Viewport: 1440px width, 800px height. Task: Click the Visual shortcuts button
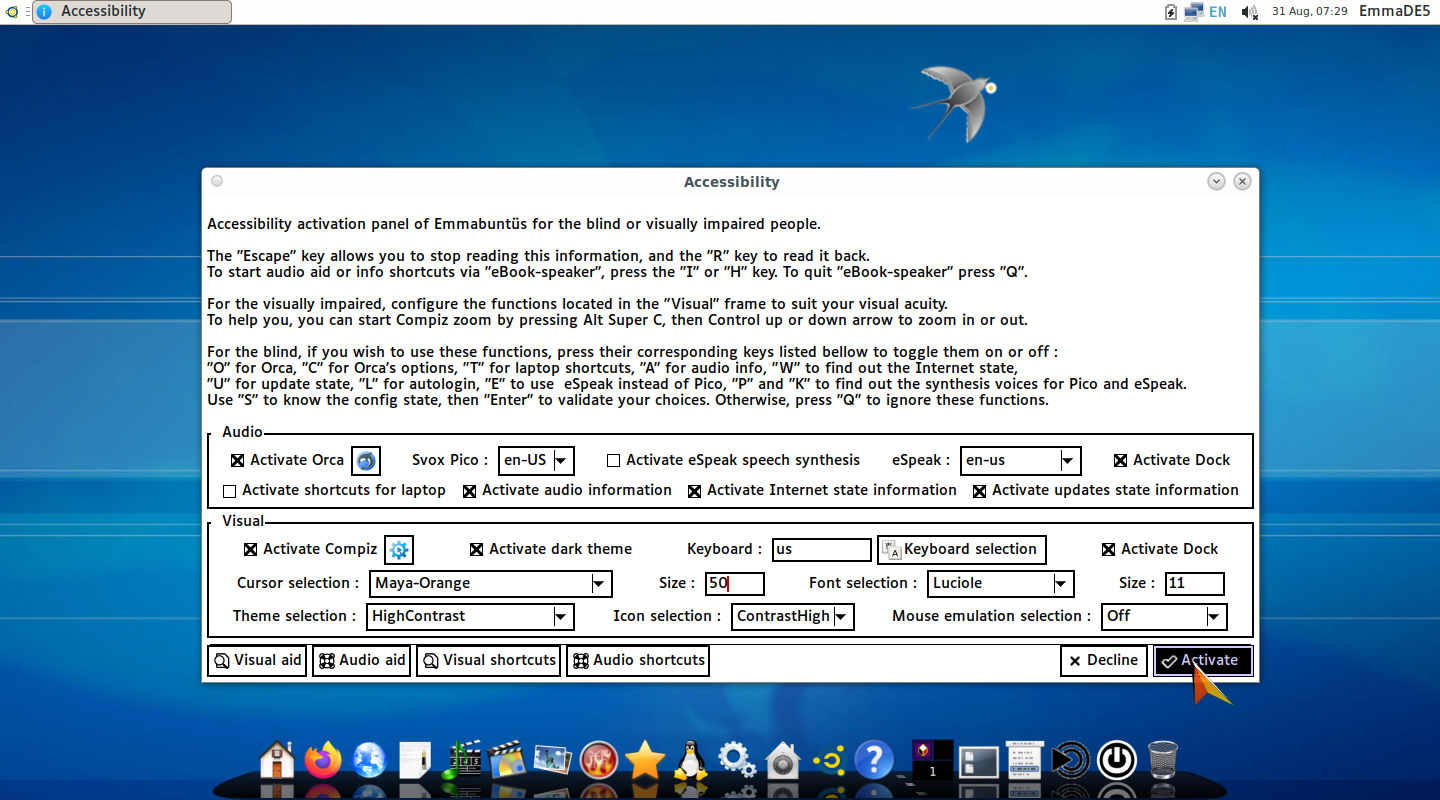[488, 661]
